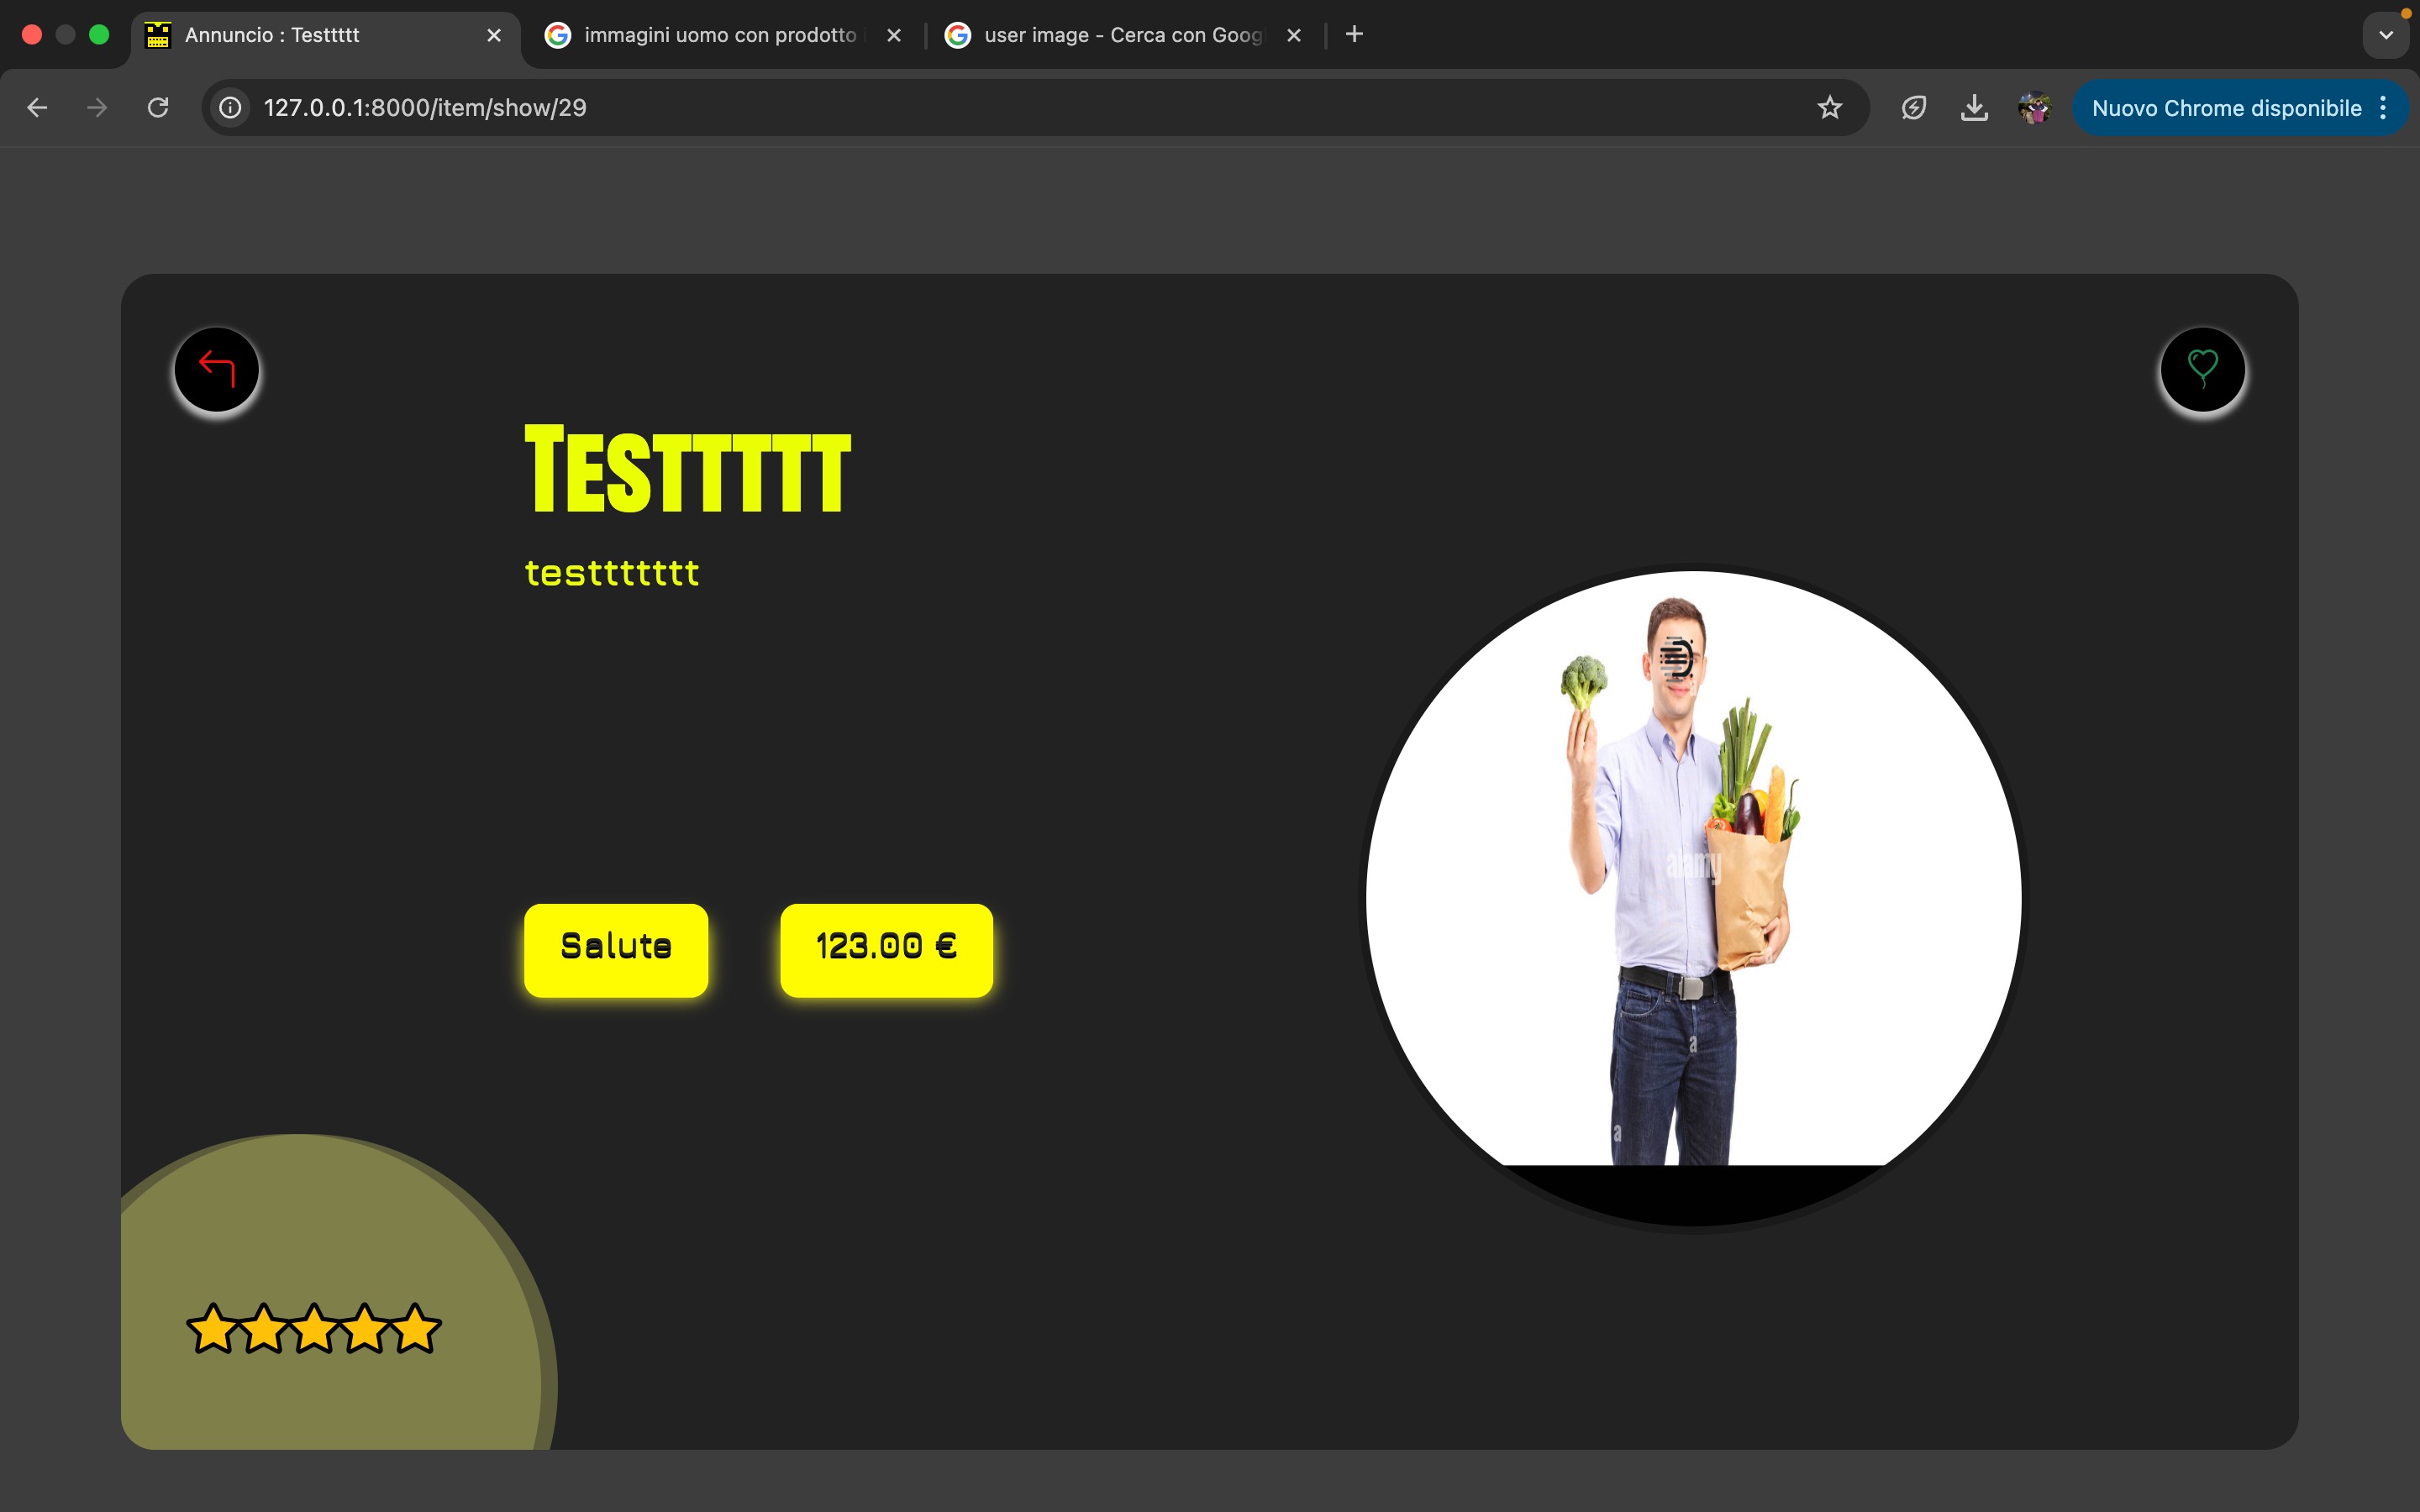Click the browser reload icon
Image resolution: width=2420 pixels, height=1512 pixels.
(158, 108)
